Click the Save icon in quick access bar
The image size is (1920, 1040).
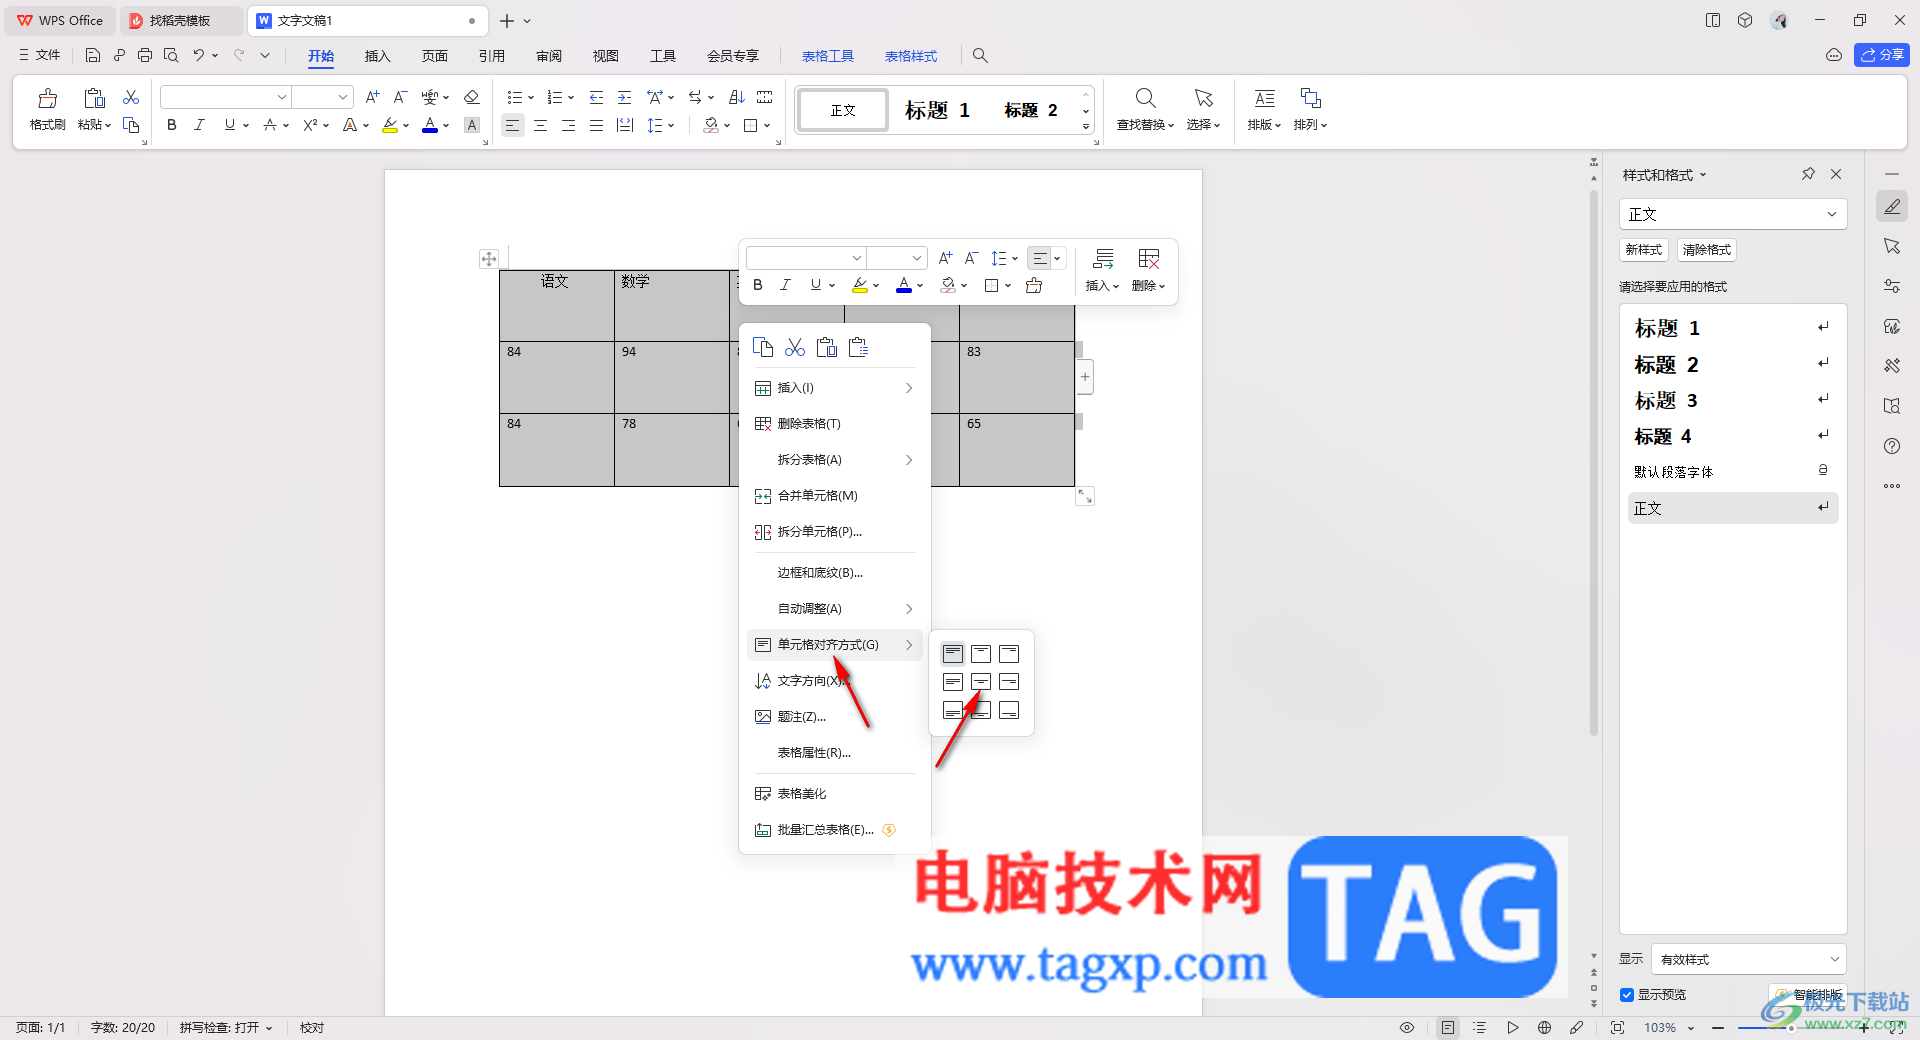[93, 56]
